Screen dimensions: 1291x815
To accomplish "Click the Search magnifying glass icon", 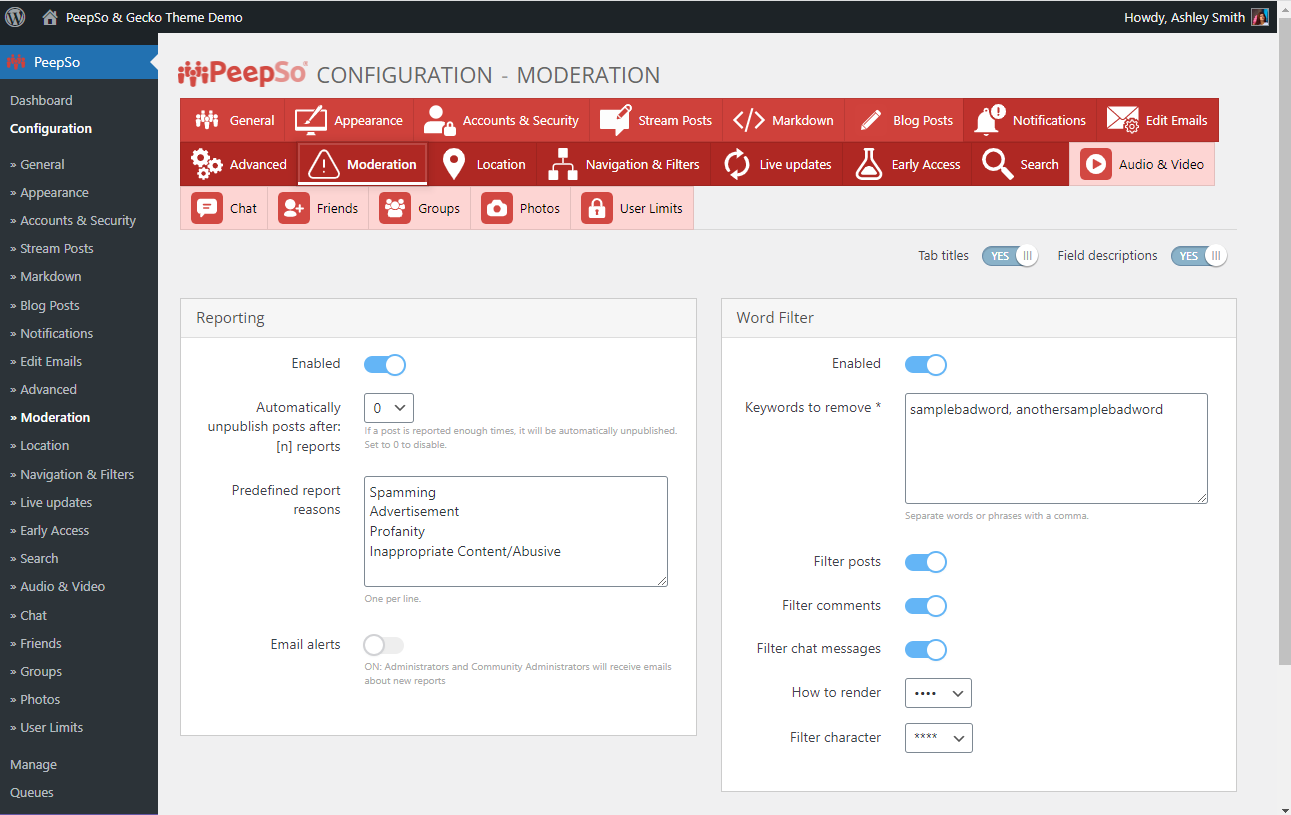I will pos(998,164).
